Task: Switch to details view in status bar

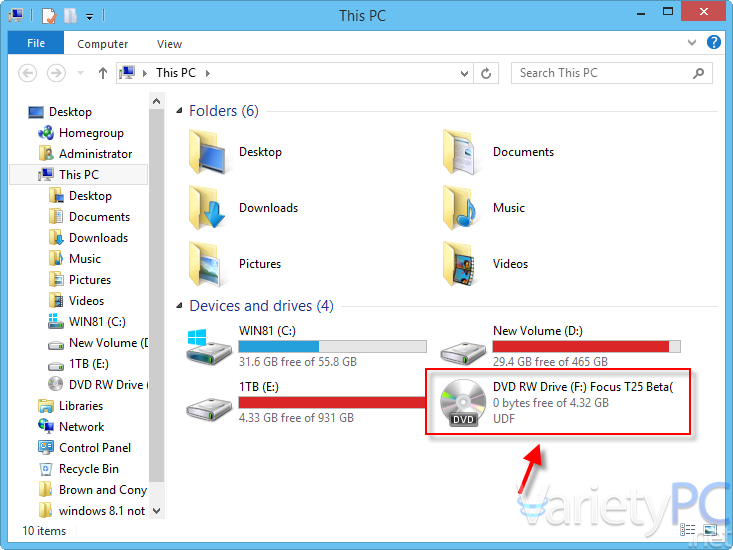Action: 687,530
